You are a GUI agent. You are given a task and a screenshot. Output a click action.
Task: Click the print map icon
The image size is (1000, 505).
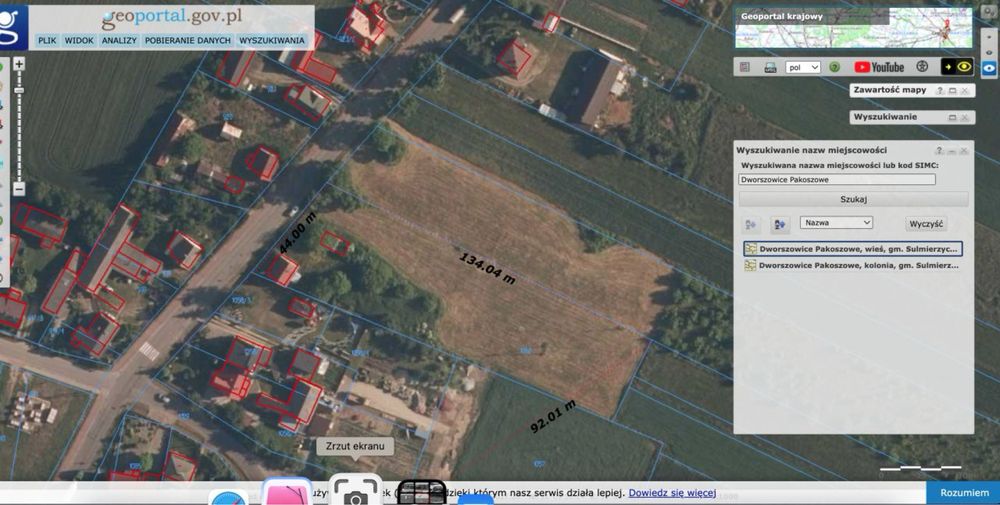(x=770, y=67)
